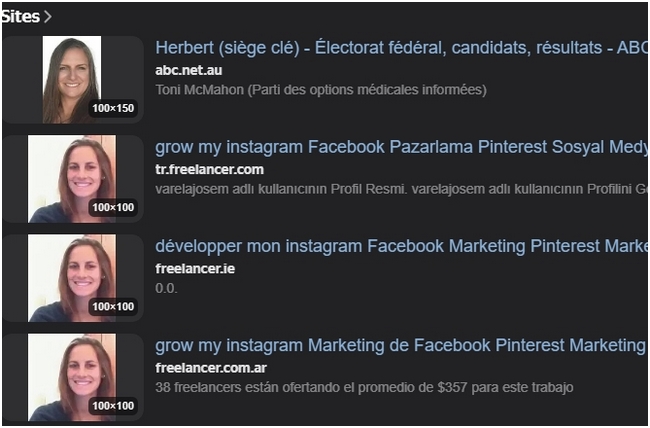Select the thumbnail beside the freelancer.com.ar result
This screenshot has width=650, height=428.
pos(72,376)
